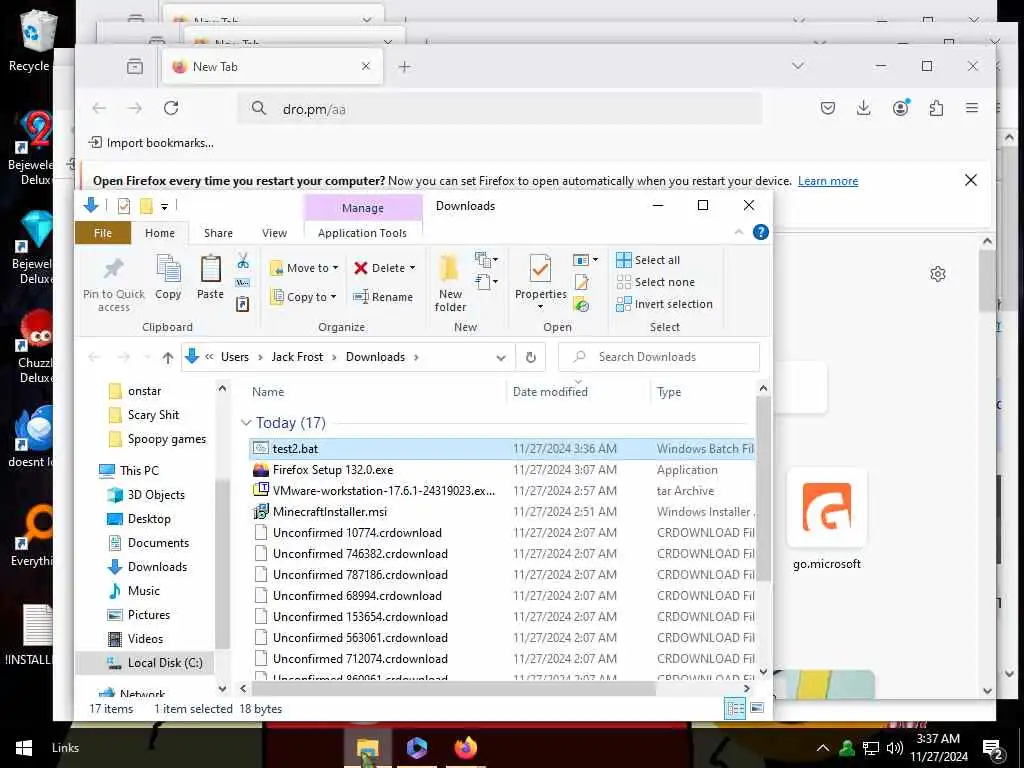Collapse the Today (17) group
Image resolution: width=1024 pixels, height=768 pixels.
click(246, 423)
